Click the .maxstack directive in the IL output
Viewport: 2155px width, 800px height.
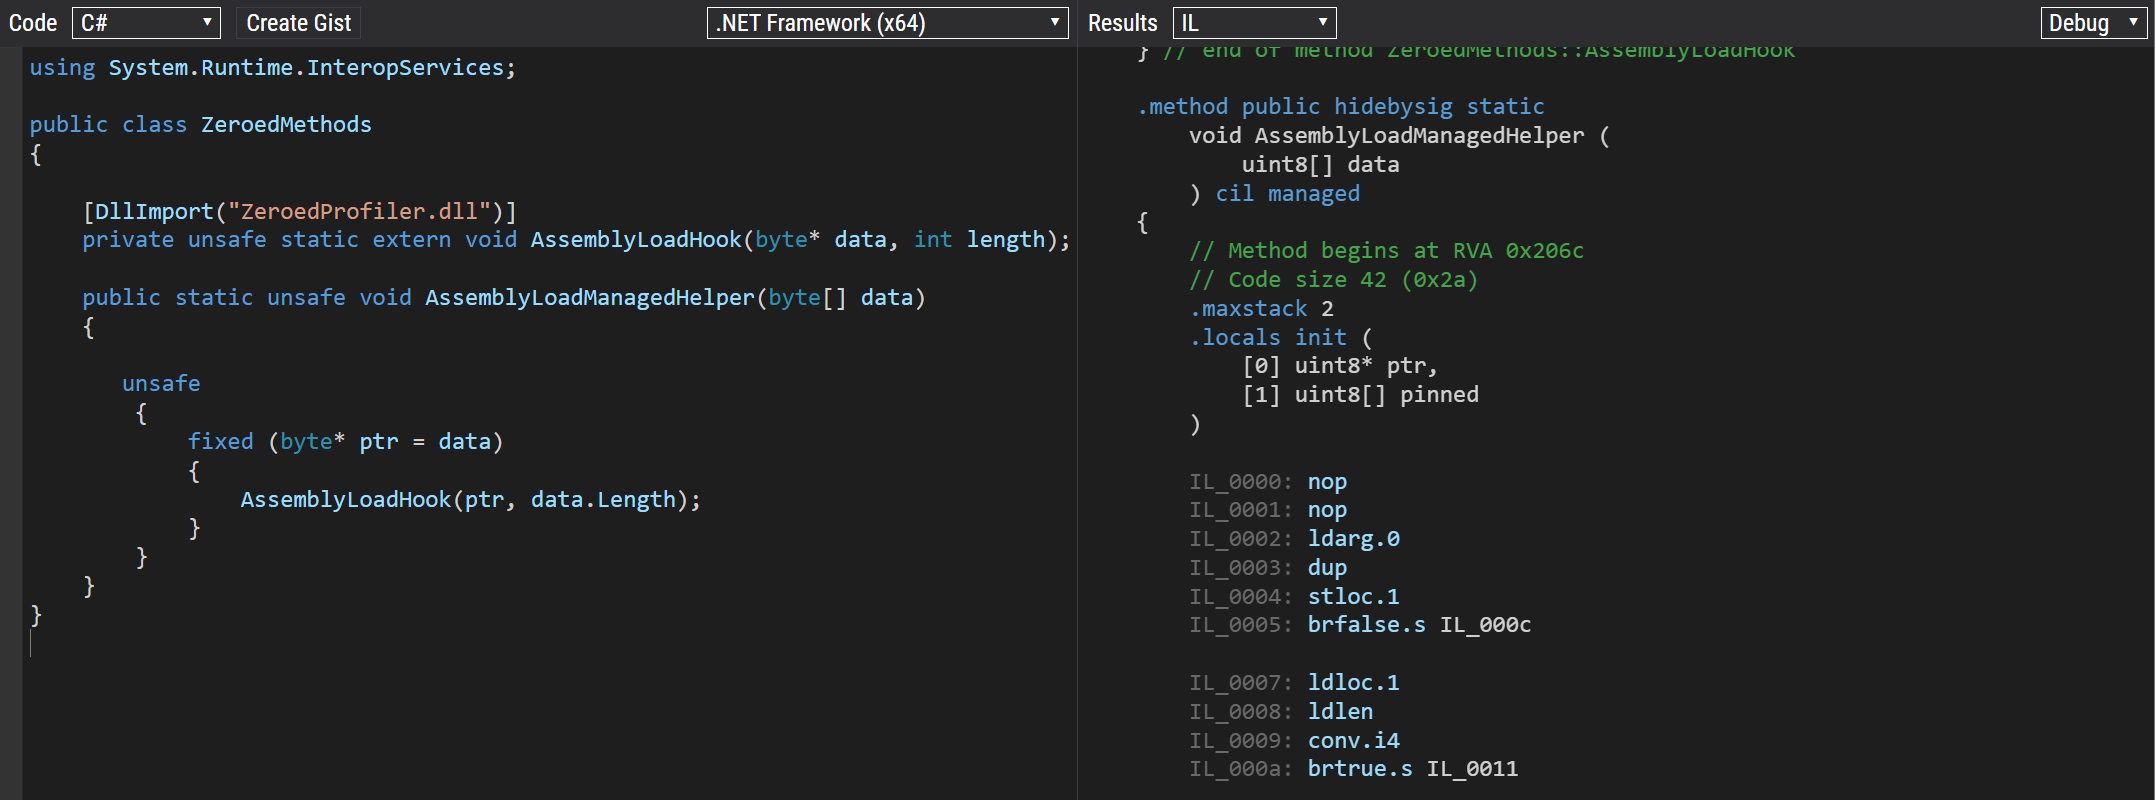tap(1249, 309)
